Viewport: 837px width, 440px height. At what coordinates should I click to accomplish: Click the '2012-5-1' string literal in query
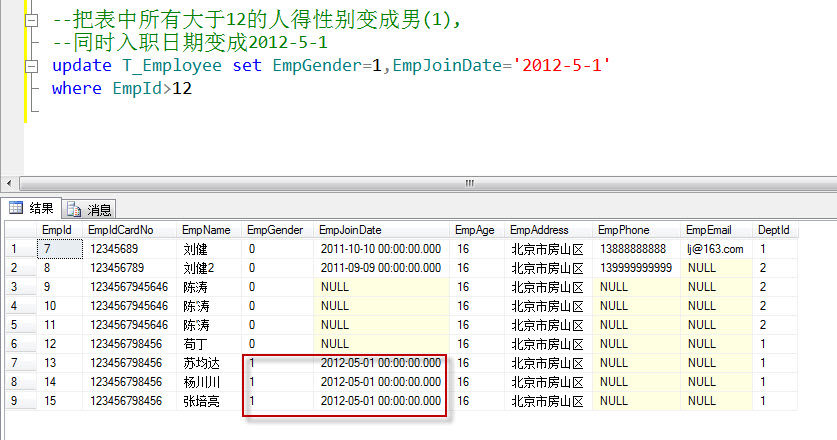(562, 65)
